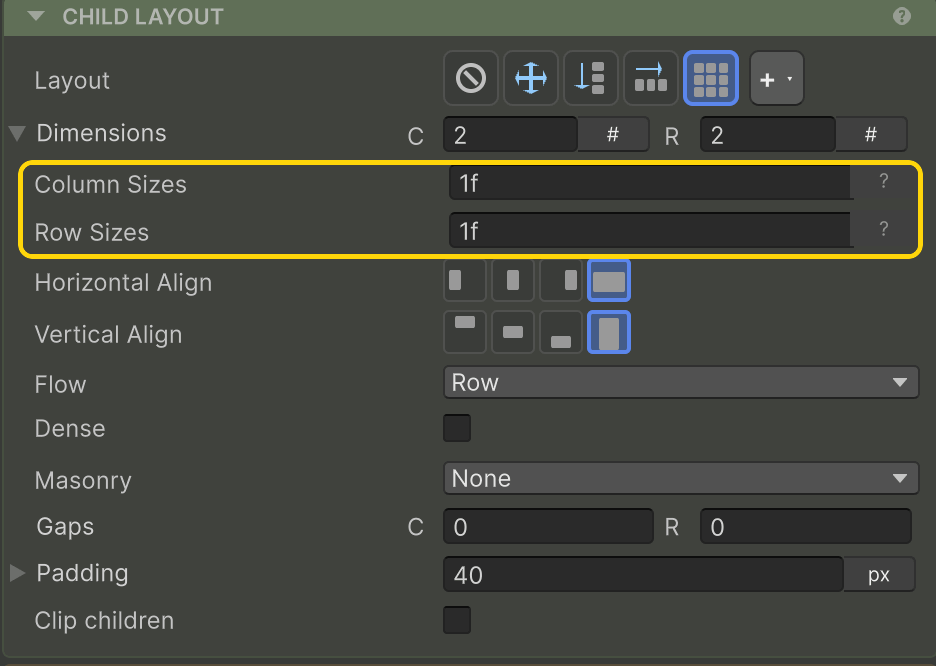This screenshot has width=936, height=666.
Task: Click the Horizontal Align label
Action: point(124,283)
